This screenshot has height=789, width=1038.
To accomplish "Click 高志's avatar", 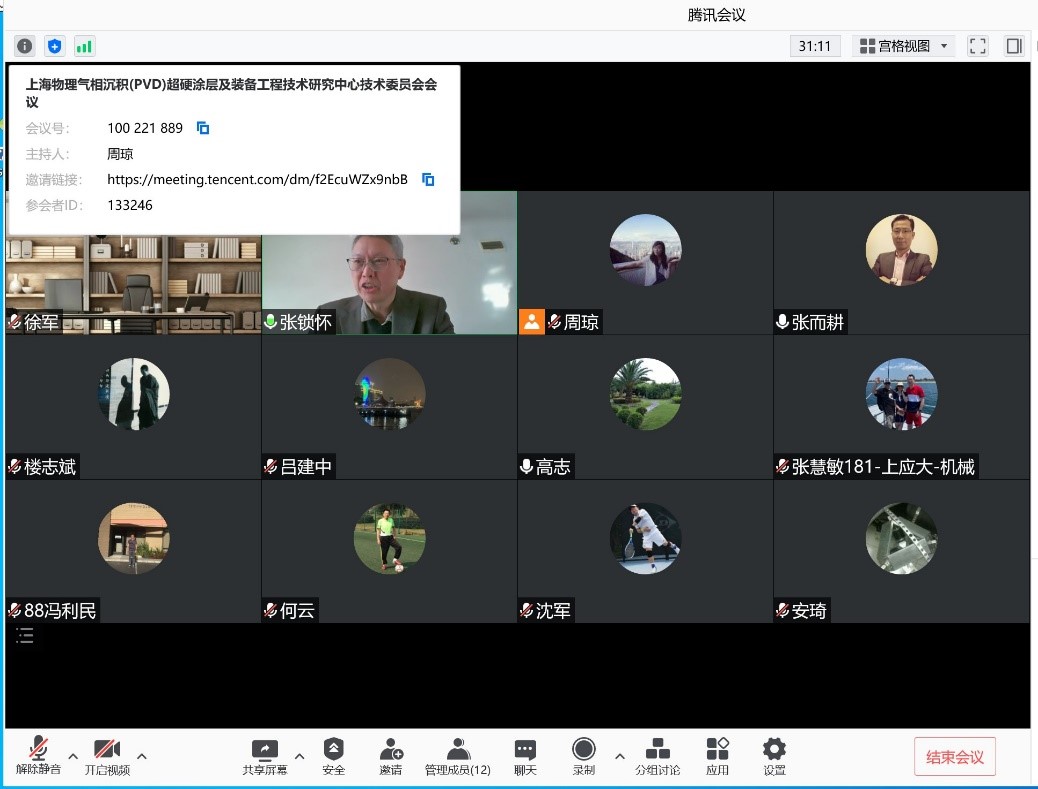I will [645, 394].
